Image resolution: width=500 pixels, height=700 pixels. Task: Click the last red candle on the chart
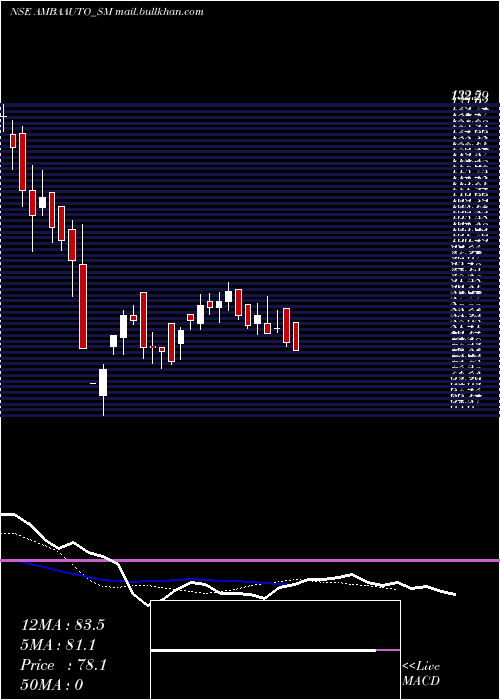click(x=296, y=336)
